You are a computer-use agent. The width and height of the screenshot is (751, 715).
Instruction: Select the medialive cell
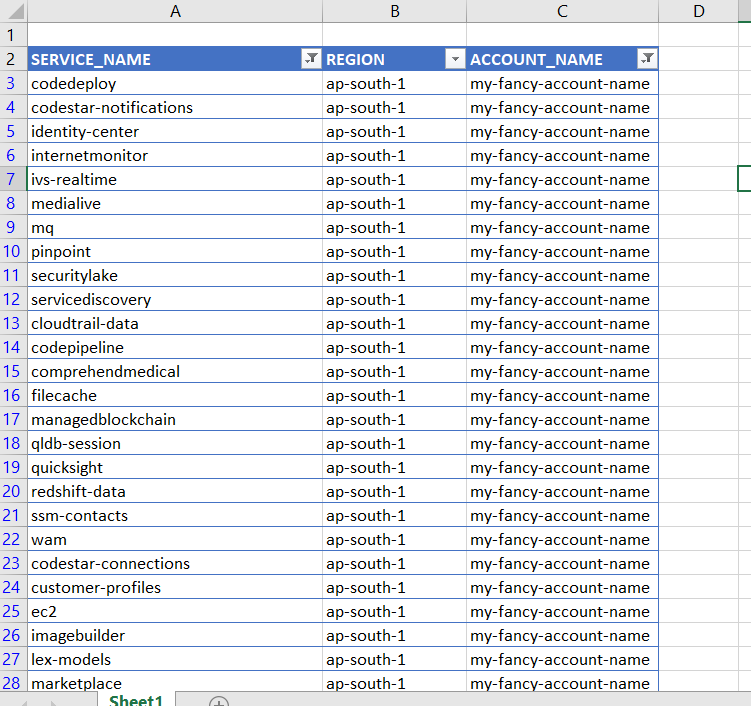[175, 203]
